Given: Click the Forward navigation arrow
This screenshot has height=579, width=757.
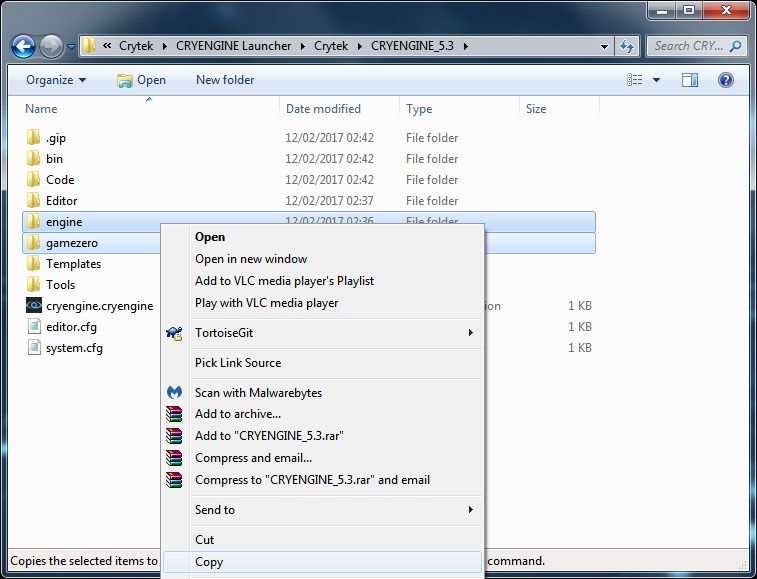Looking at the screenshot, I should 51,47.
